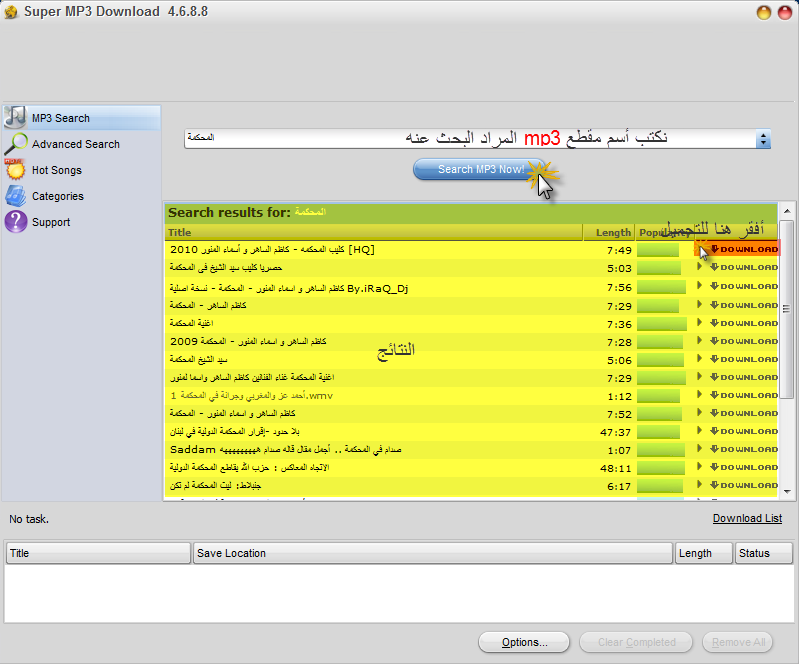The height and width of the screenshot is (664, 799).
Task: Download the 7:49 song marked [HQ]
Action: pyautogui.click(x=744, y=249)
